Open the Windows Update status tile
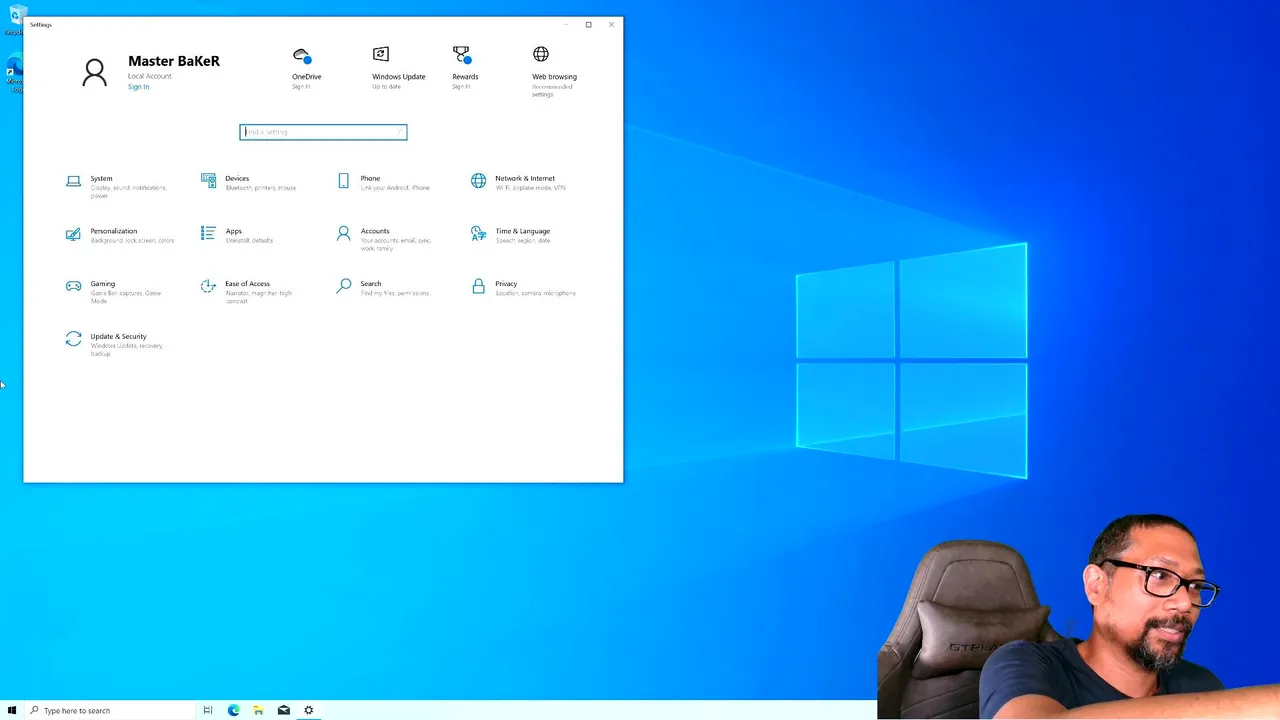The width and height of the screenshot is (1280, 720). pos(398,68)
